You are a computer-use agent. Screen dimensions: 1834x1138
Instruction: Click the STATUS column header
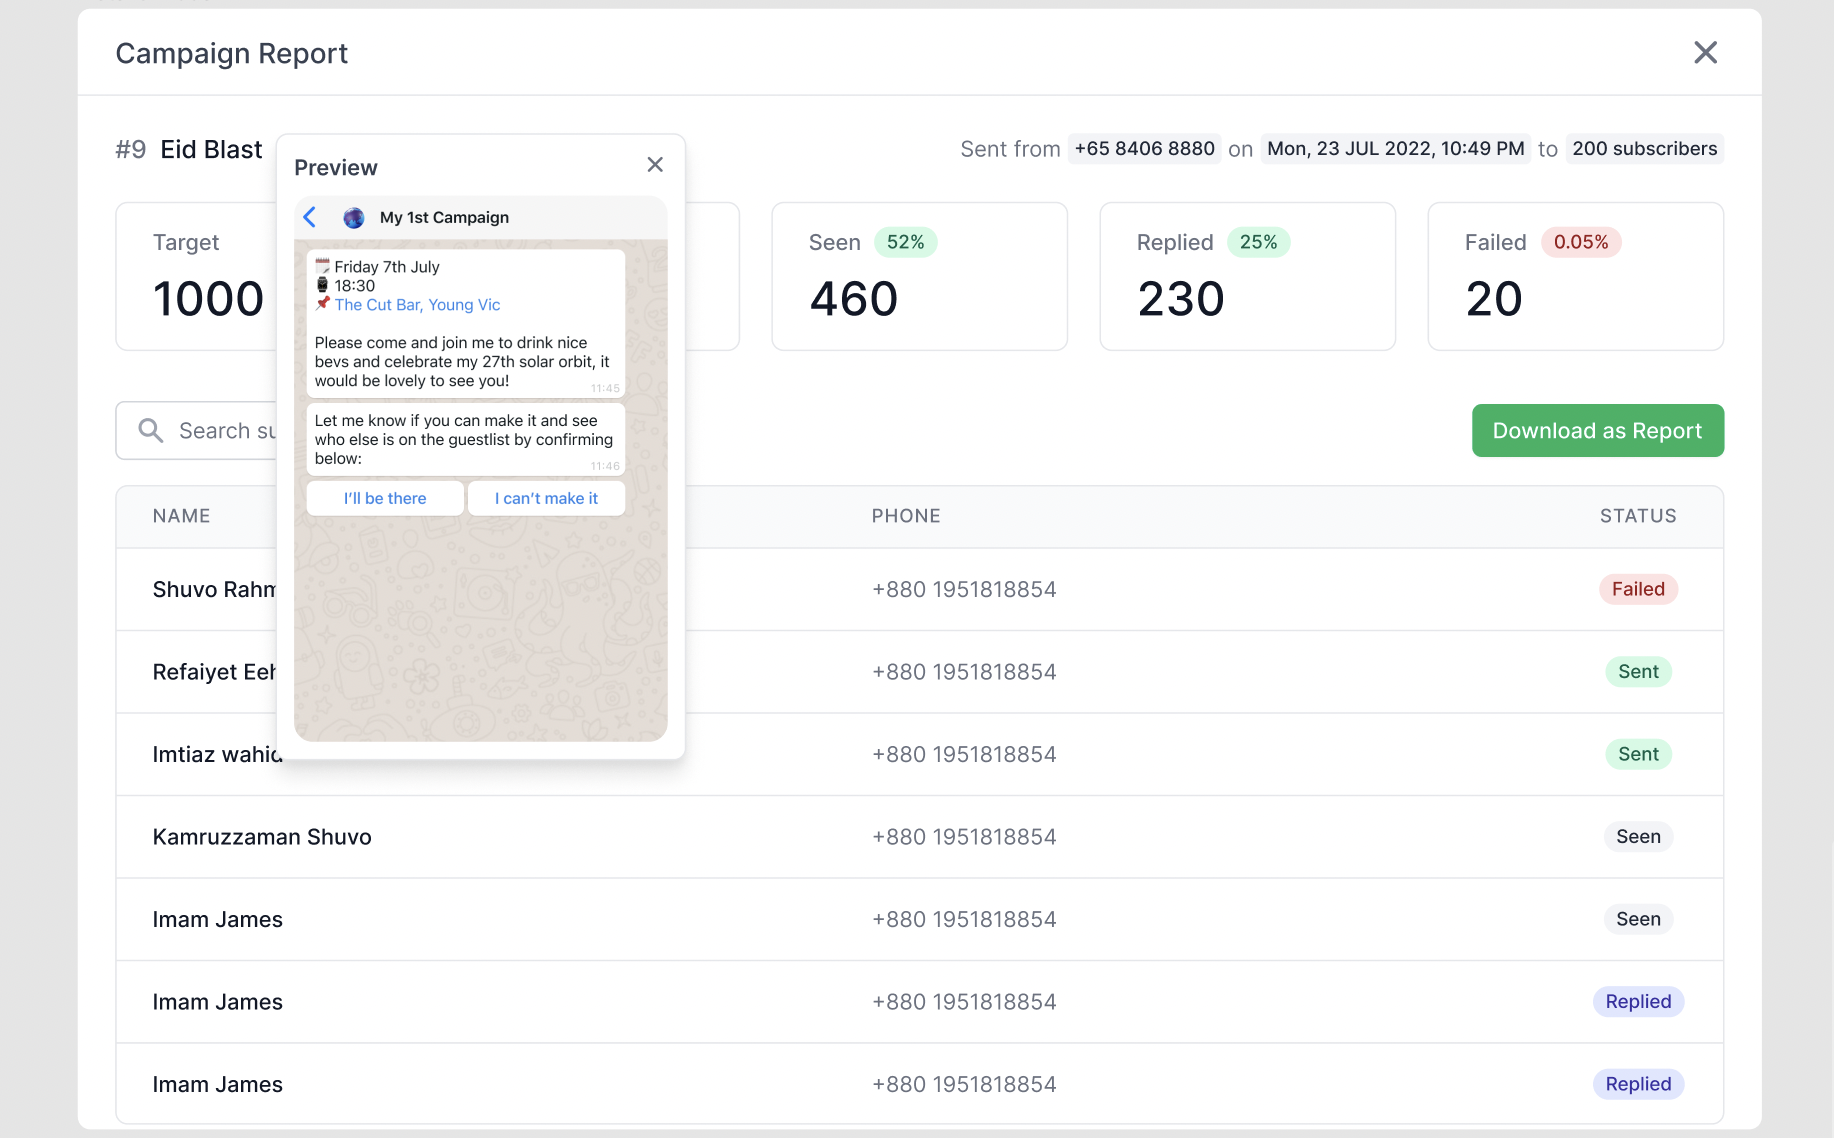[x=1637, y=516]
